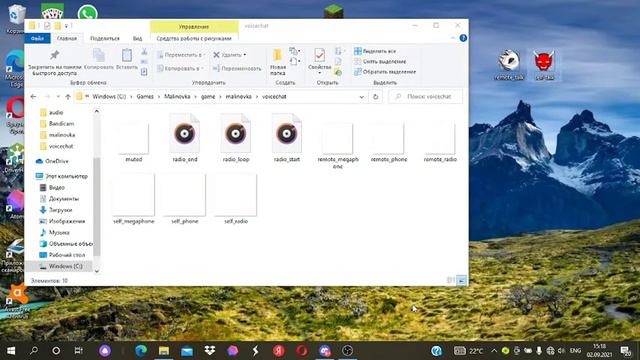Open OneDrive in the sidebar
The image size is (640, 360).
coord(52,161)
